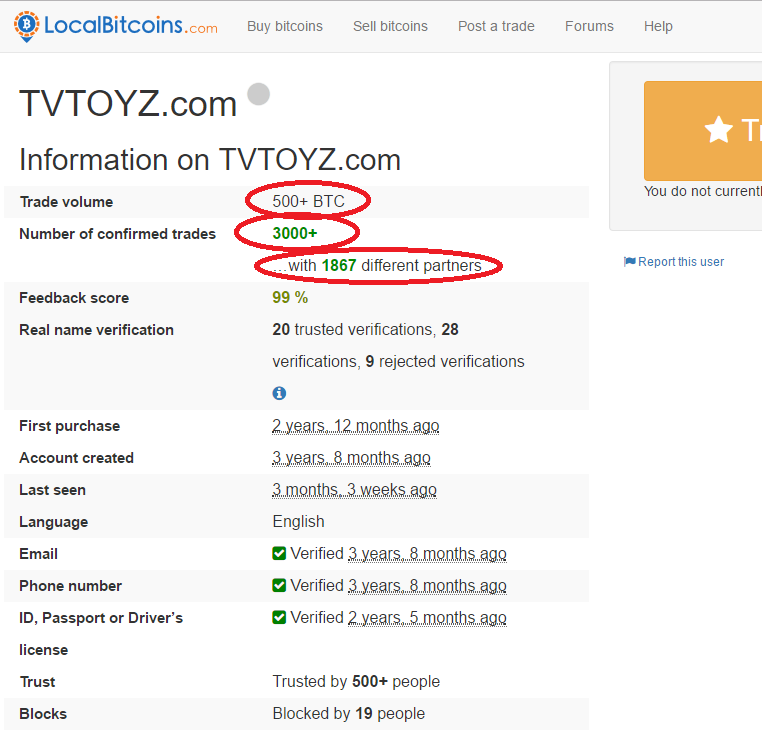Click the green checkmark in the Email row
The width and height of the screenshot is (762, 733).
[x=279, y=554]
